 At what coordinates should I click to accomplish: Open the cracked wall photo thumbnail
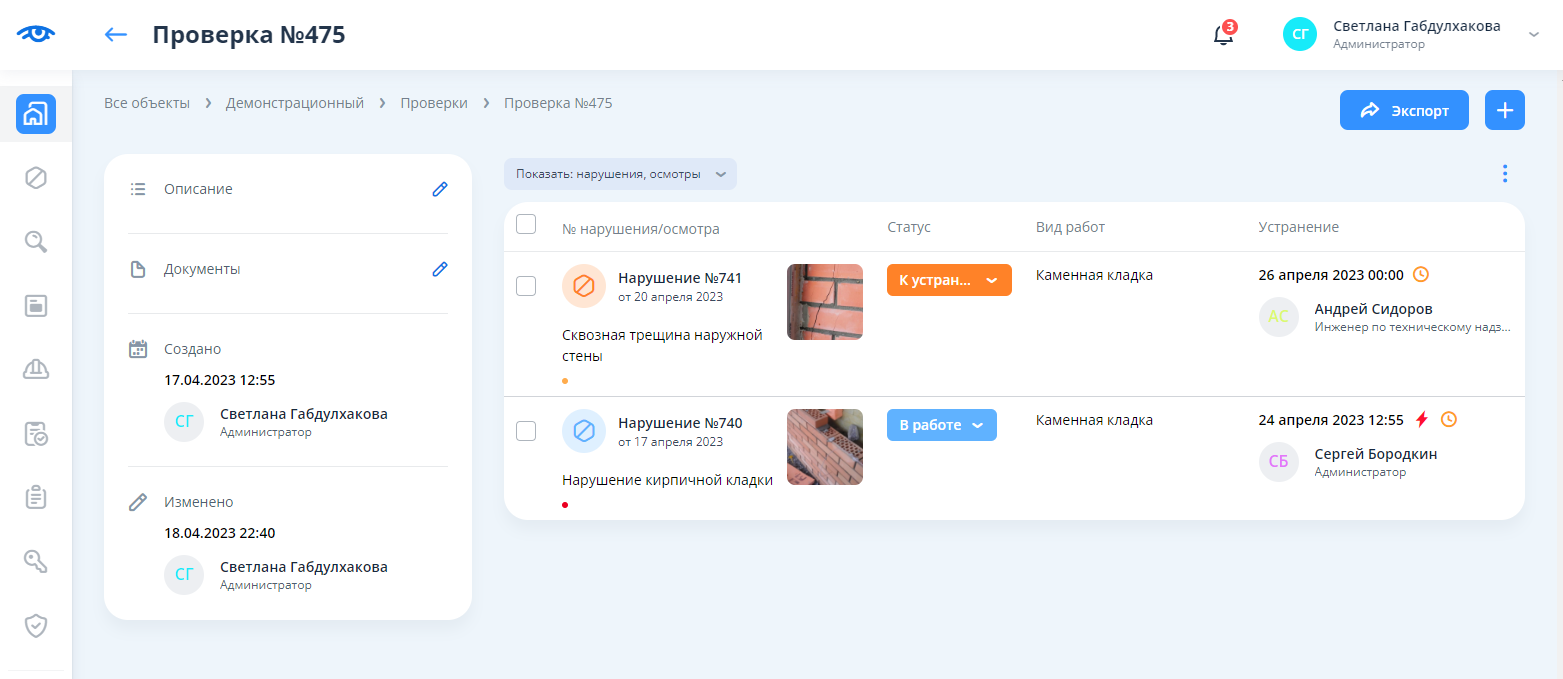point(825,302)
